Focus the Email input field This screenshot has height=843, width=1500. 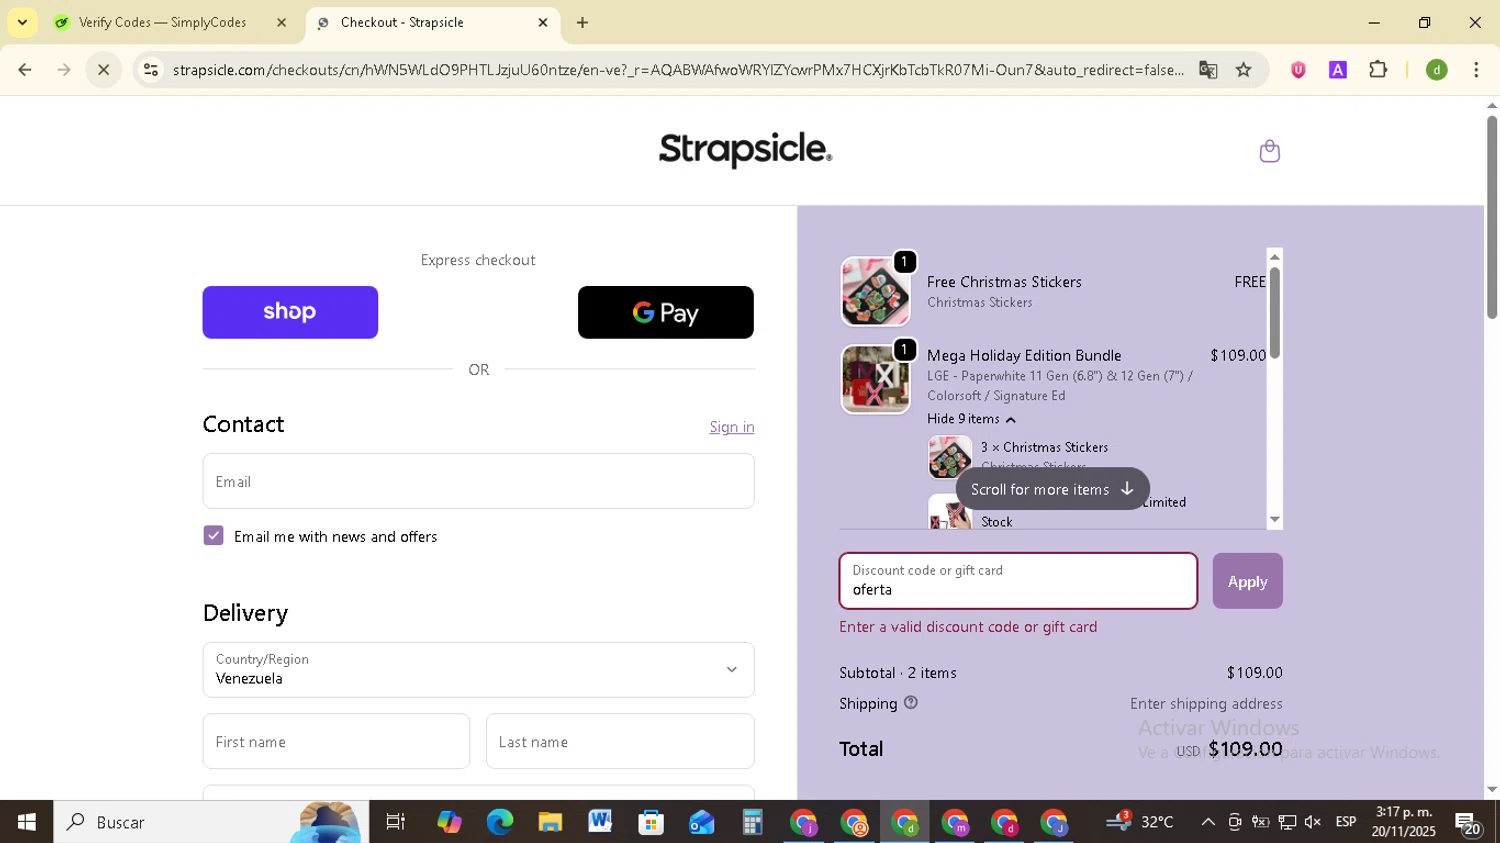point(478,481)
